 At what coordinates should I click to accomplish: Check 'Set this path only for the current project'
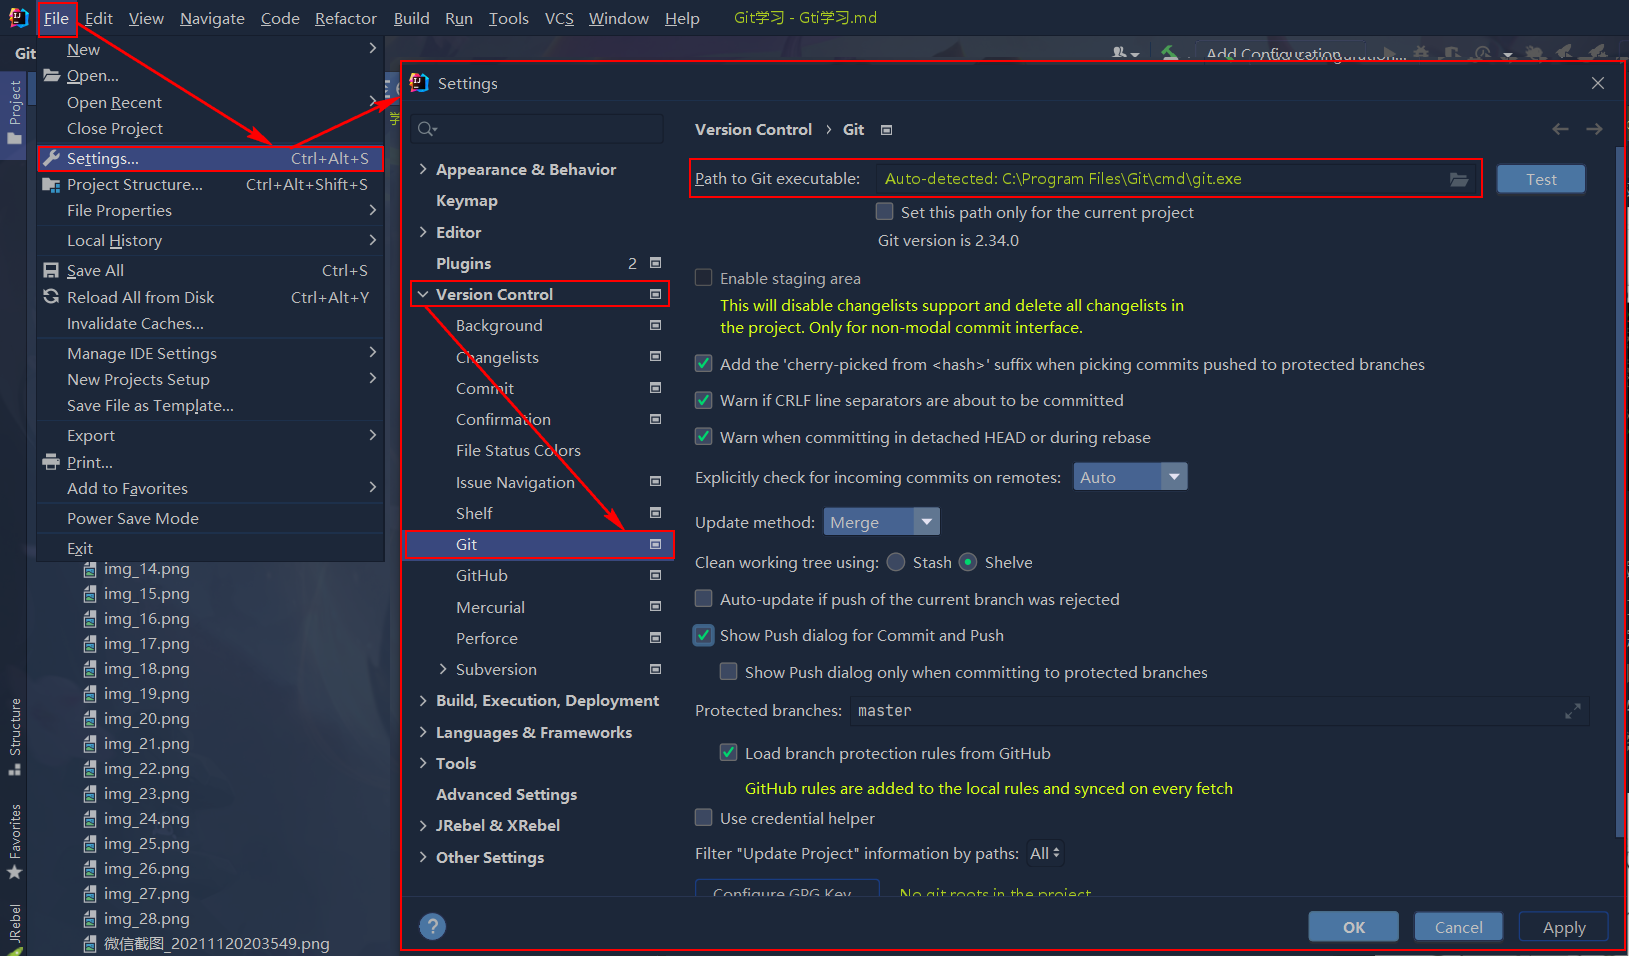click(x=884, y=211)
